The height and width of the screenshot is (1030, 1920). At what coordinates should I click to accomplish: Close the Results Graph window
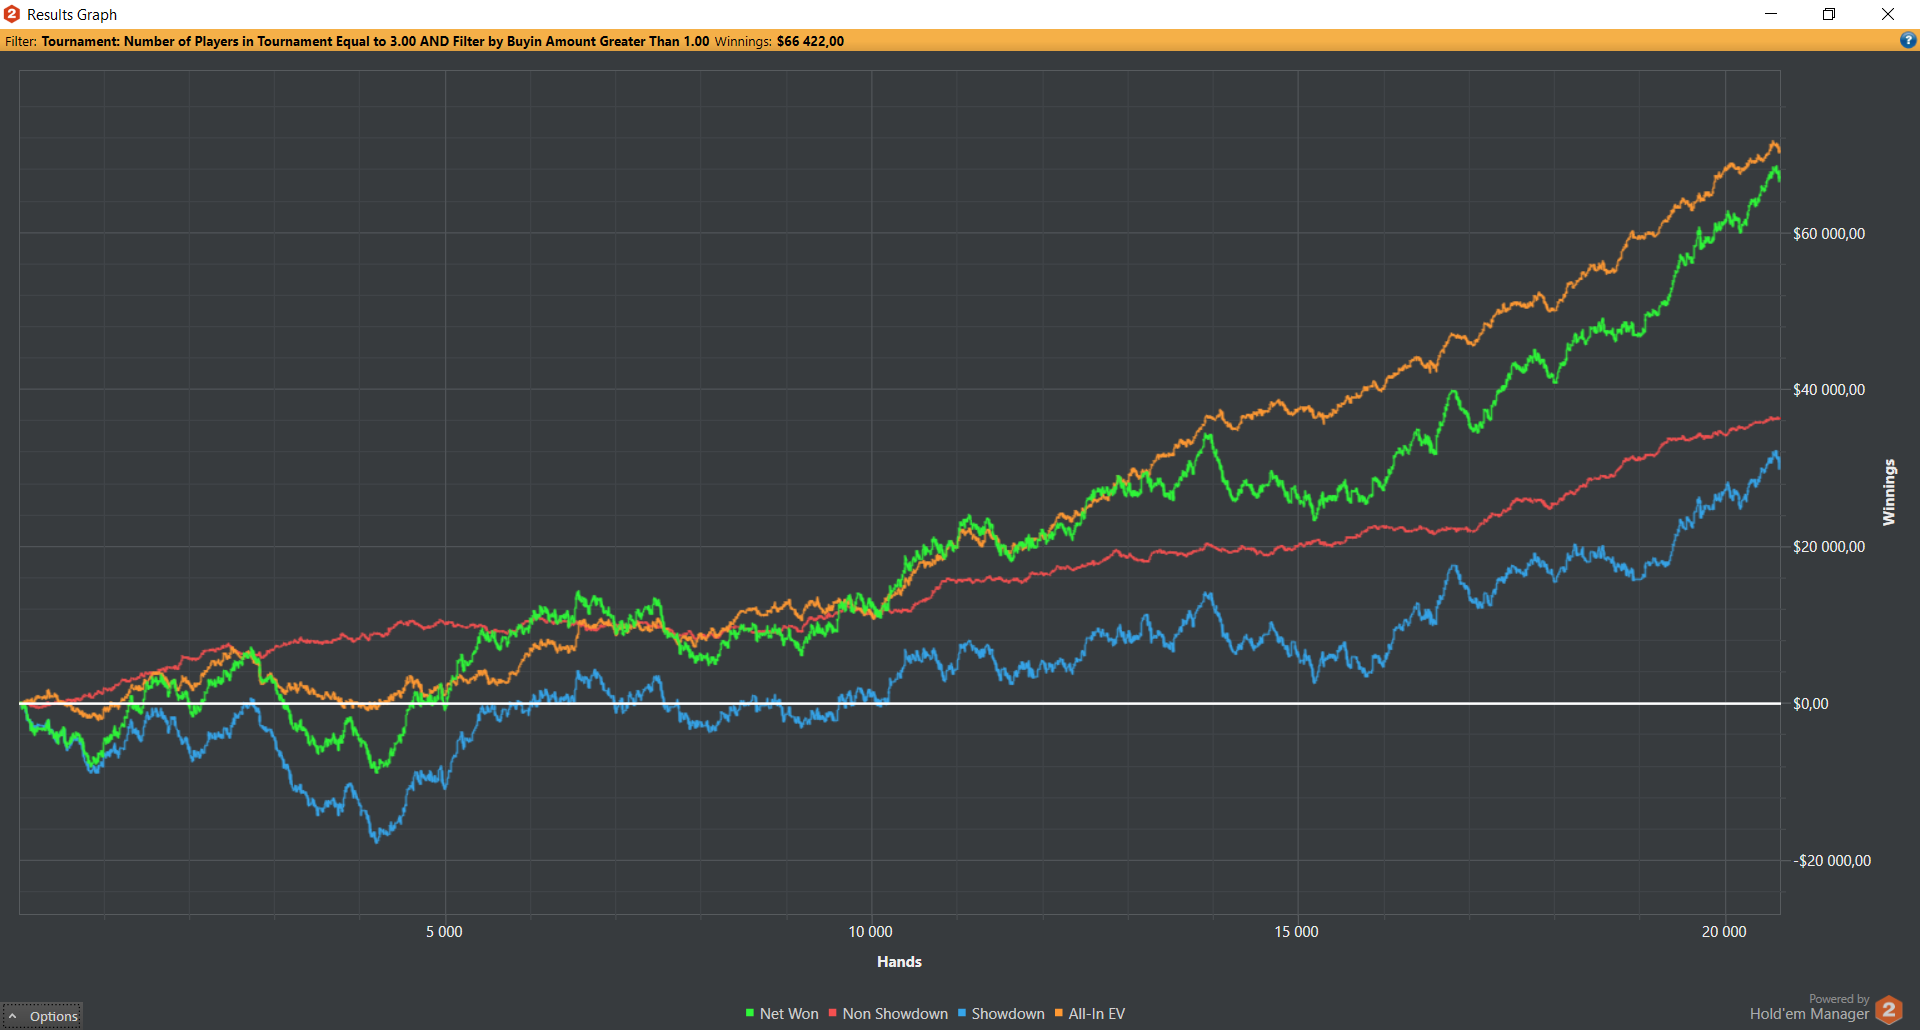click(x=1888, y=14)
